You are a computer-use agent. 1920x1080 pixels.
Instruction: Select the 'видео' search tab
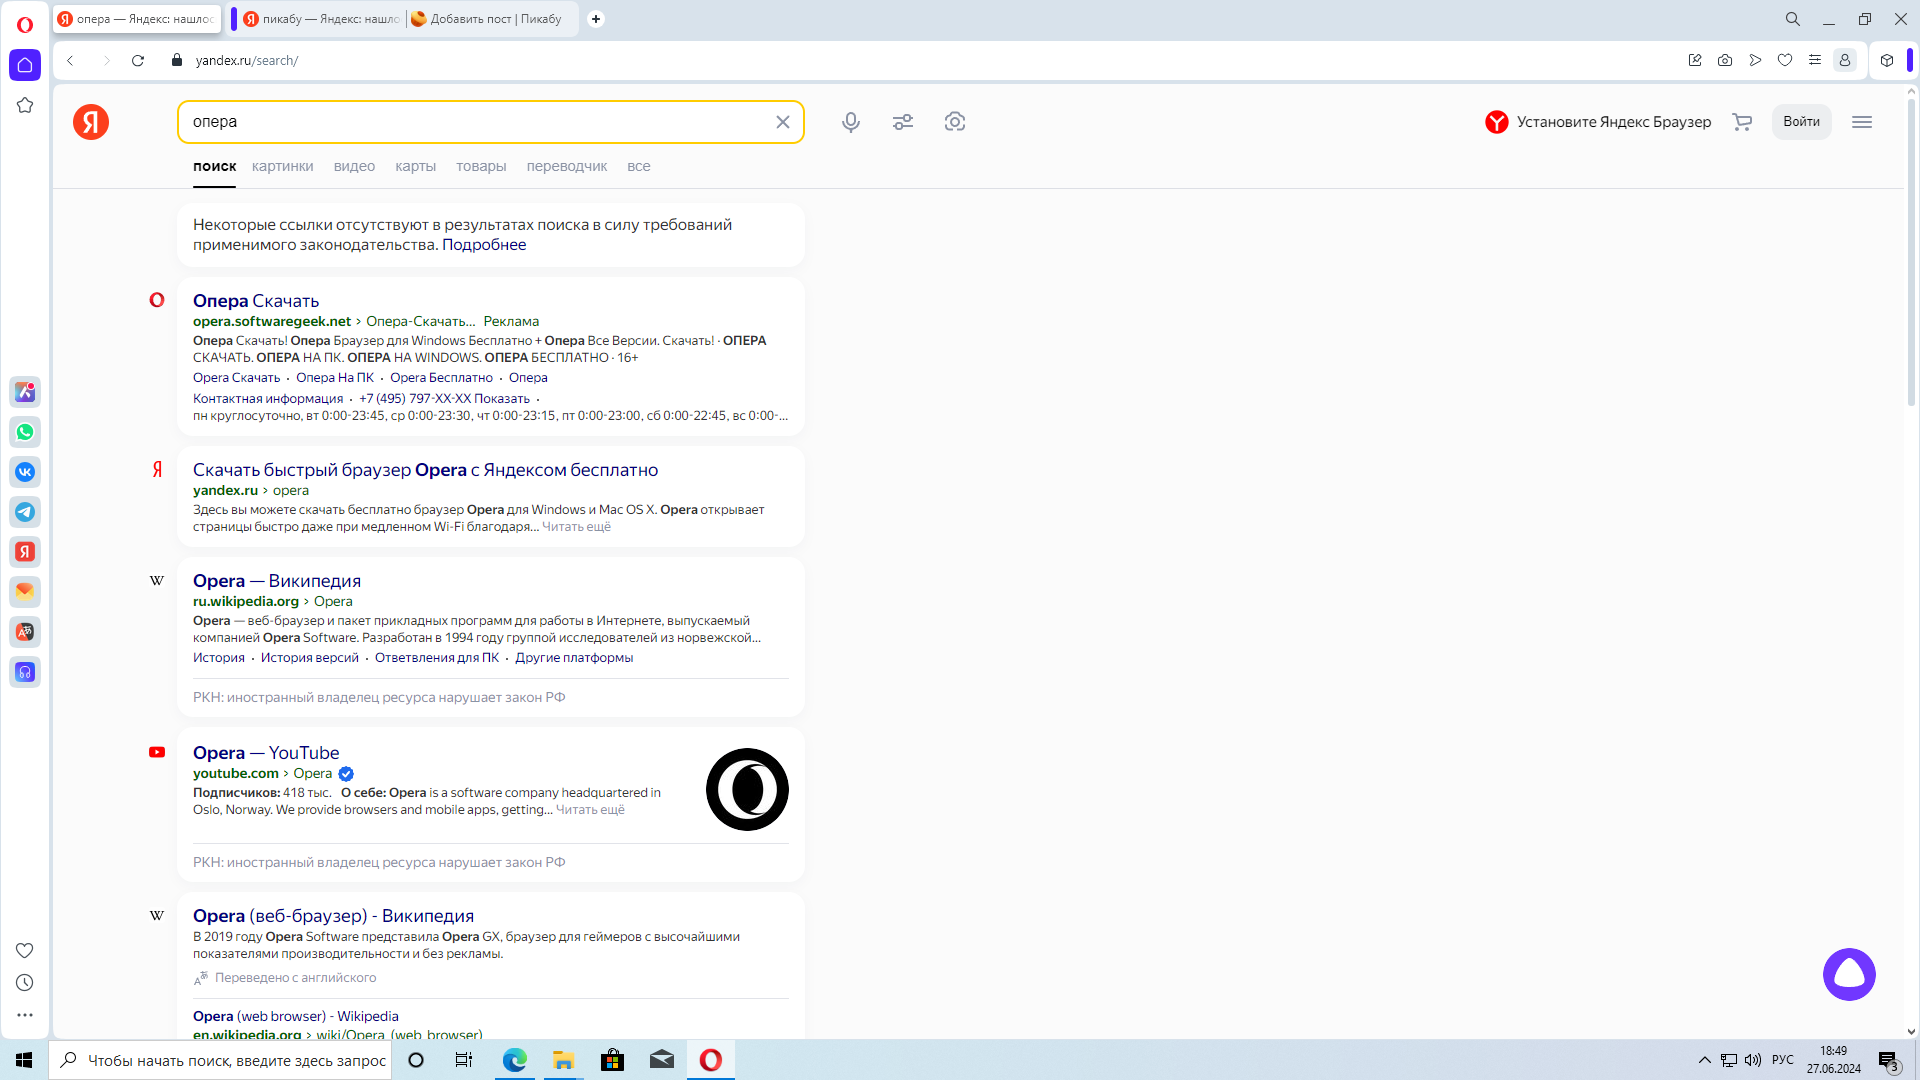click(x=354, y=166)
